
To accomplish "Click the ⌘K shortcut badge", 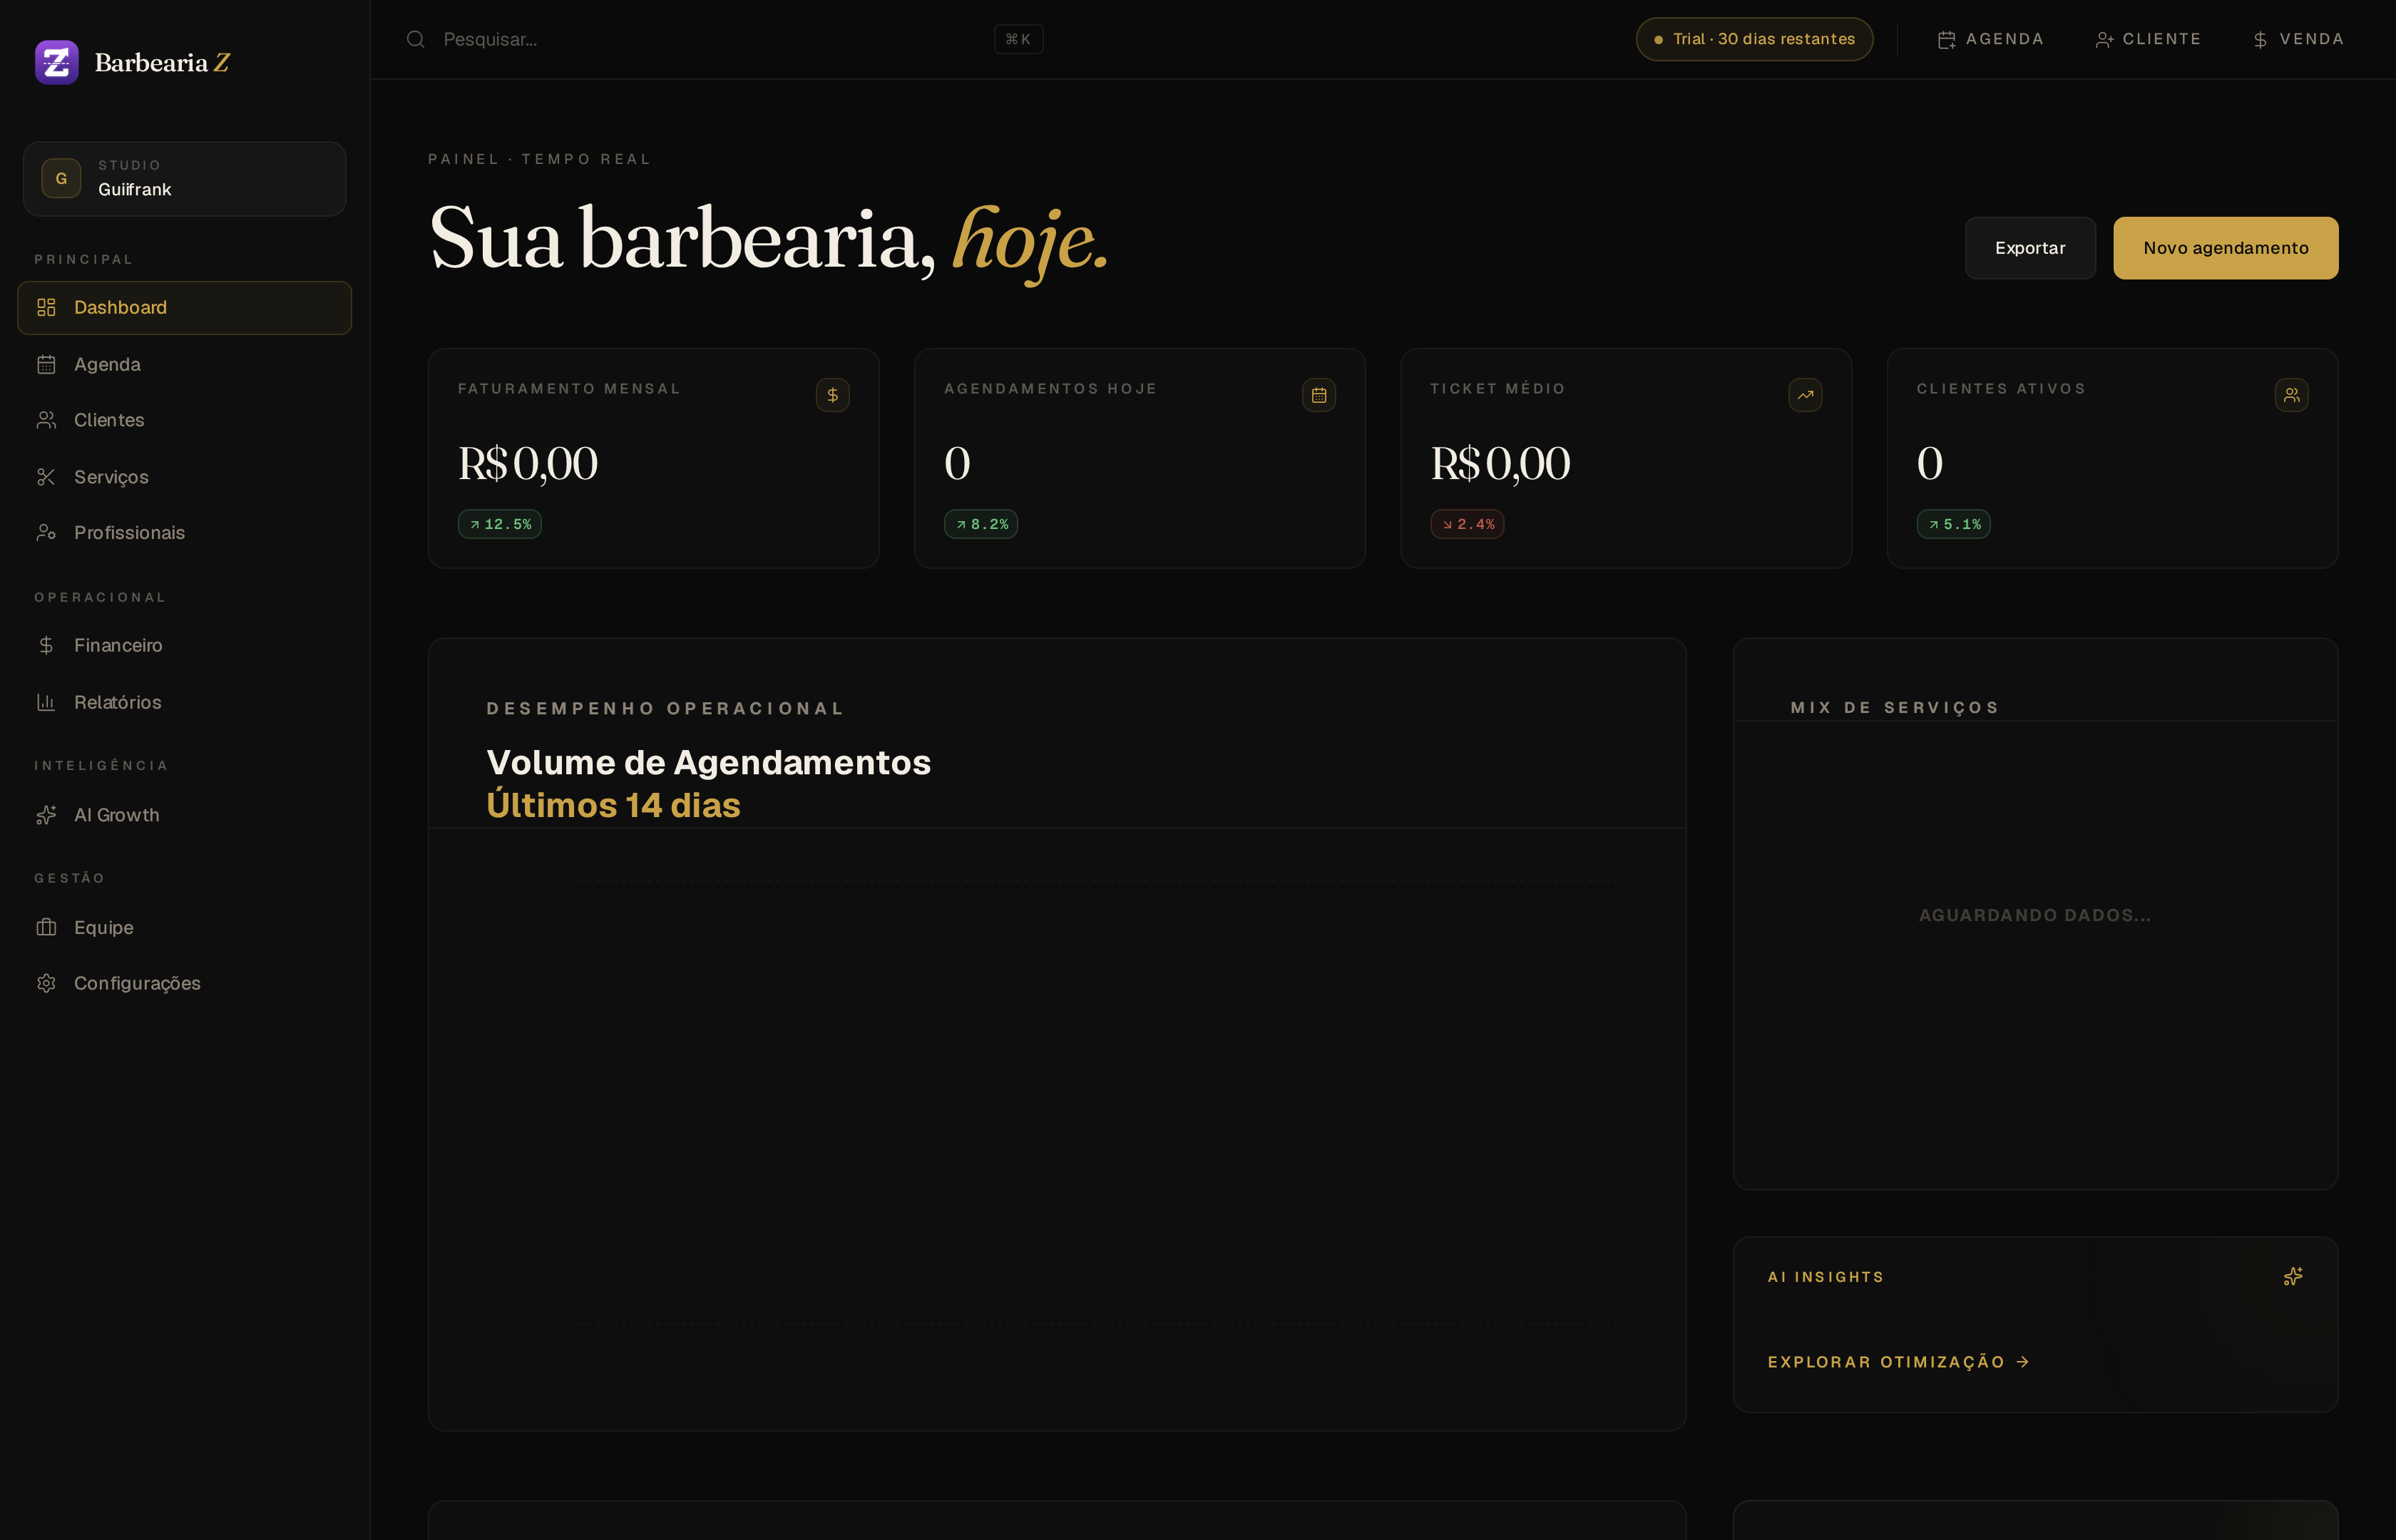I will coord(1018,39).
